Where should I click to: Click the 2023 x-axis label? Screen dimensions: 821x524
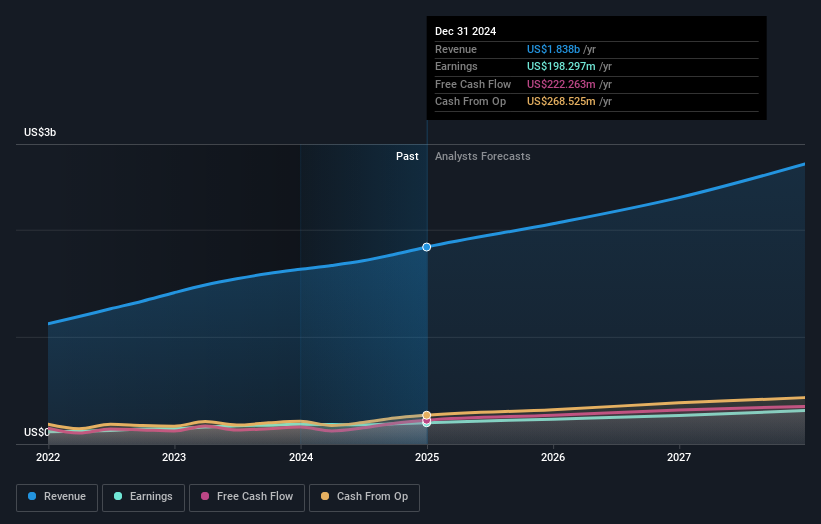point(174,457)
